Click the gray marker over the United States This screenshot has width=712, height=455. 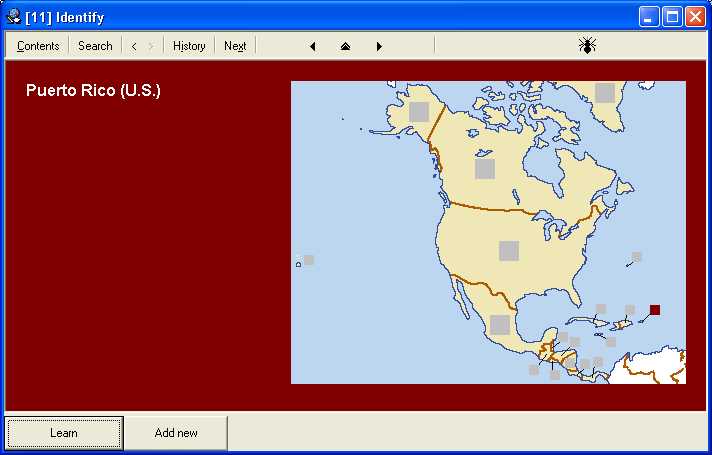pyautogui.click(x=509, y=251)
